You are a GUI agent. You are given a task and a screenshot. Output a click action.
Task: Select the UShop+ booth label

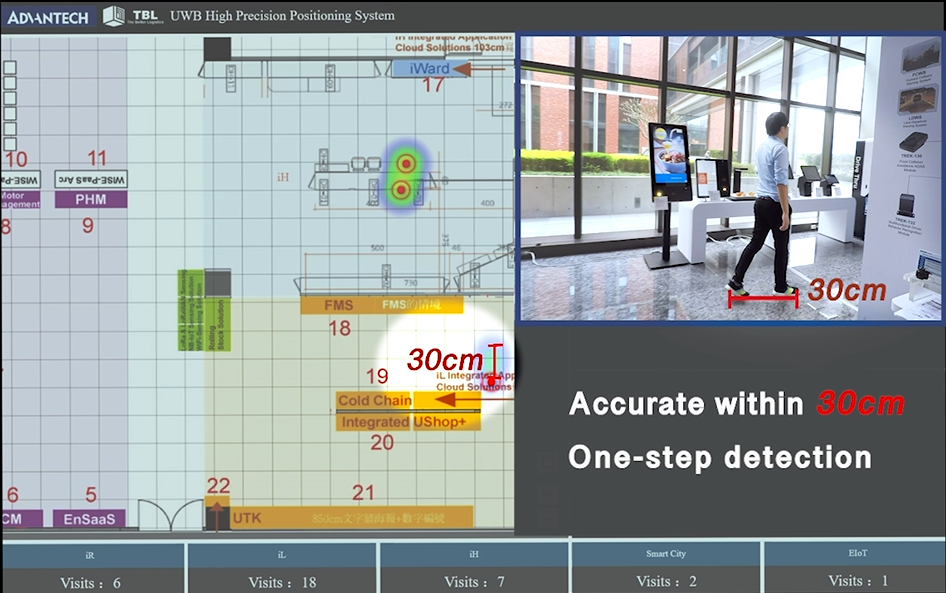point(446,422)
